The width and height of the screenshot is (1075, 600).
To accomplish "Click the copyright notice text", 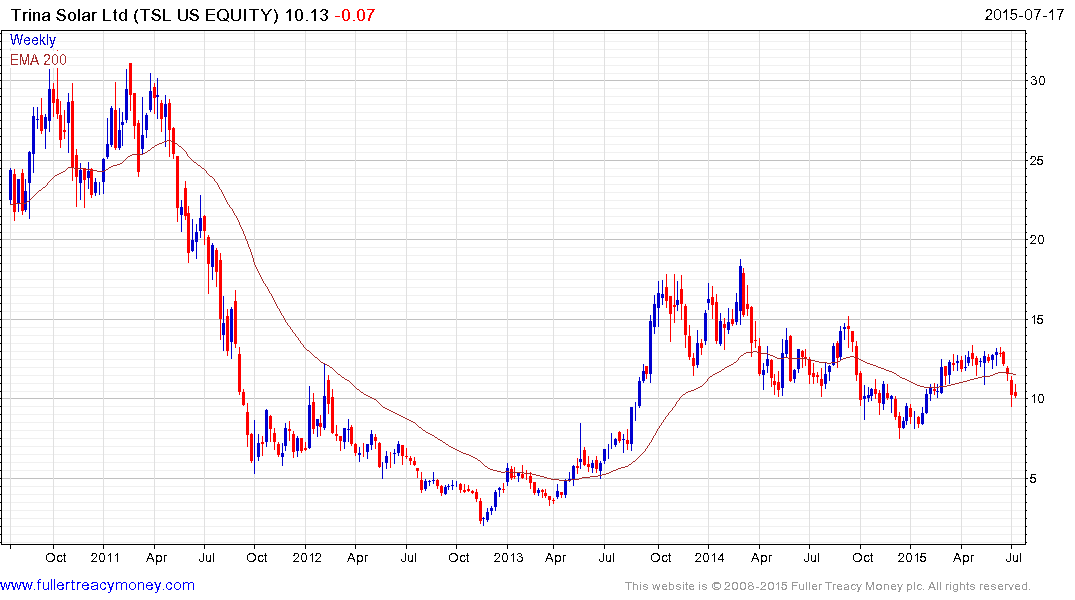I will click(x=828, y=586).
